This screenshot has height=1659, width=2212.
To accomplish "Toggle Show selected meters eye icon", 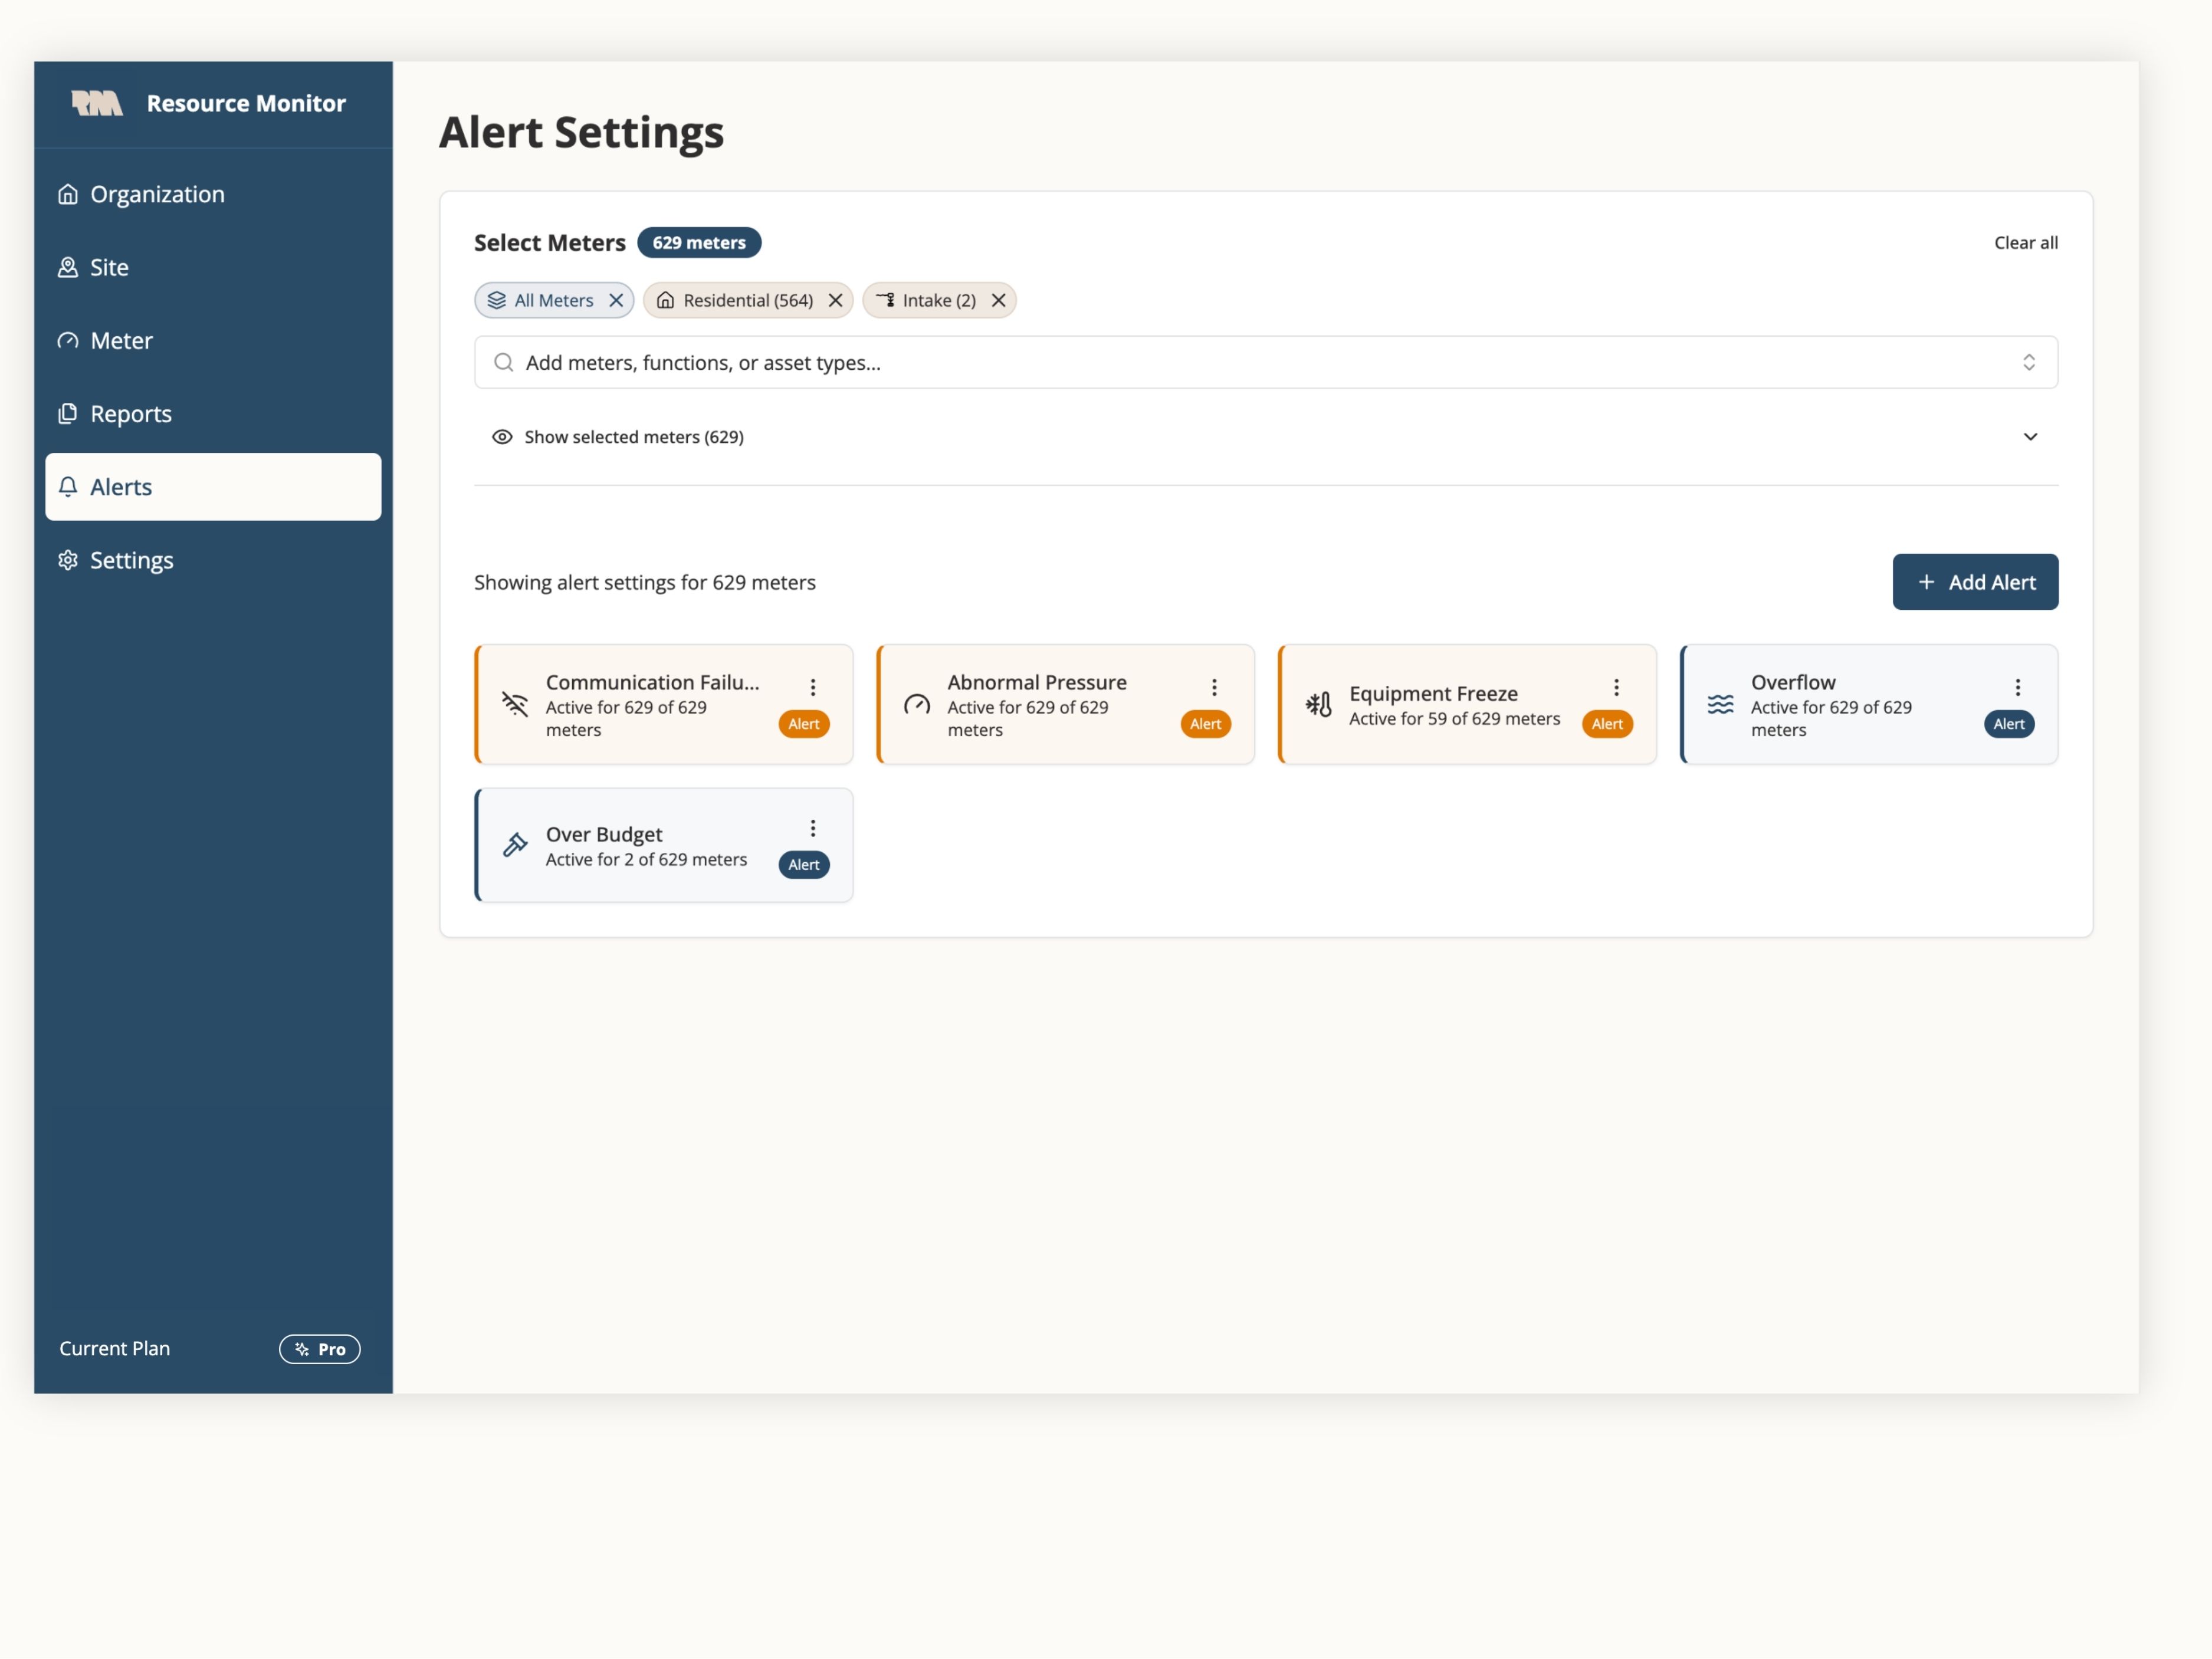I will (x=502, y=437).
